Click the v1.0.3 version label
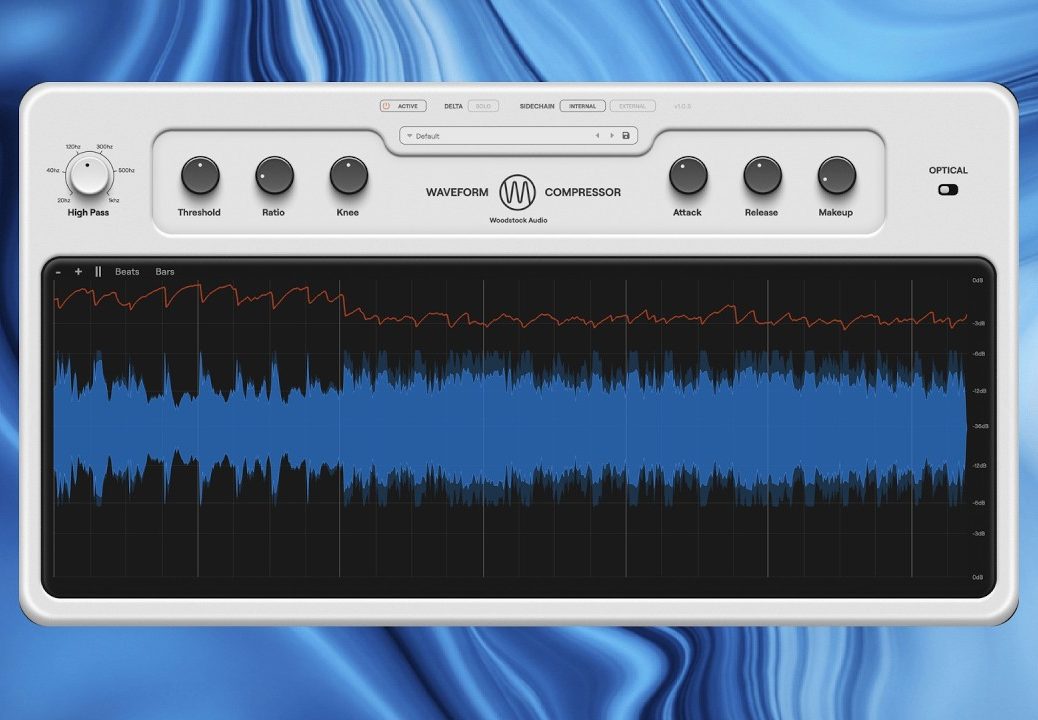1038x720 pixels. 683,106
